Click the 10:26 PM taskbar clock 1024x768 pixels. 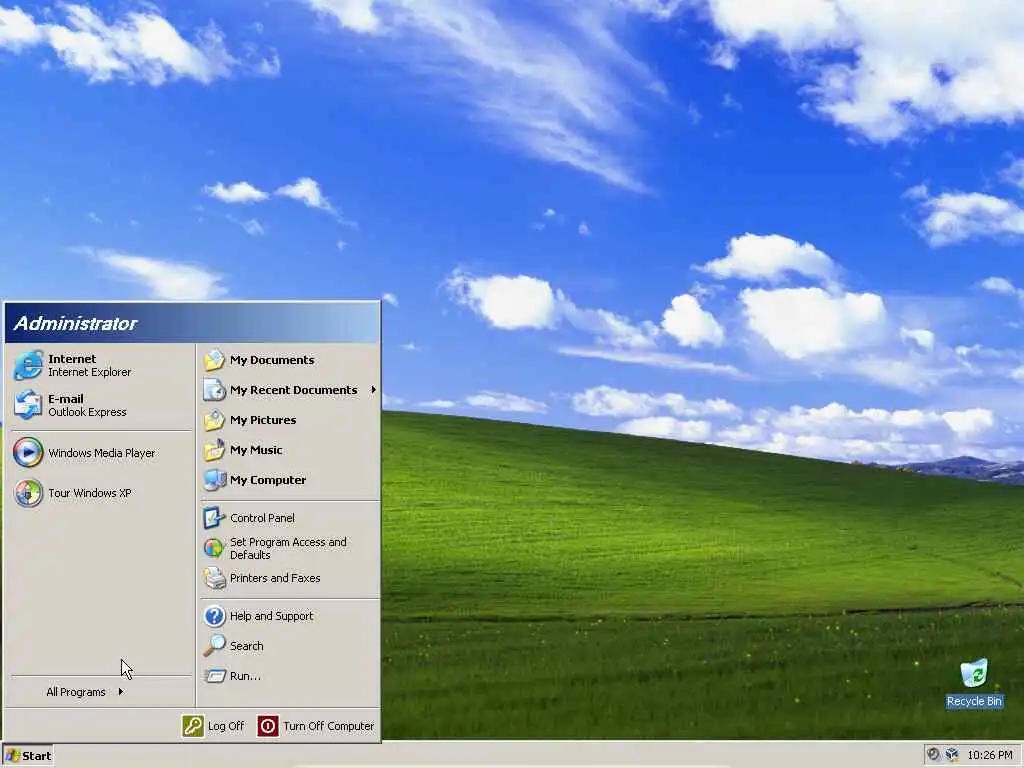click(990, 755)
